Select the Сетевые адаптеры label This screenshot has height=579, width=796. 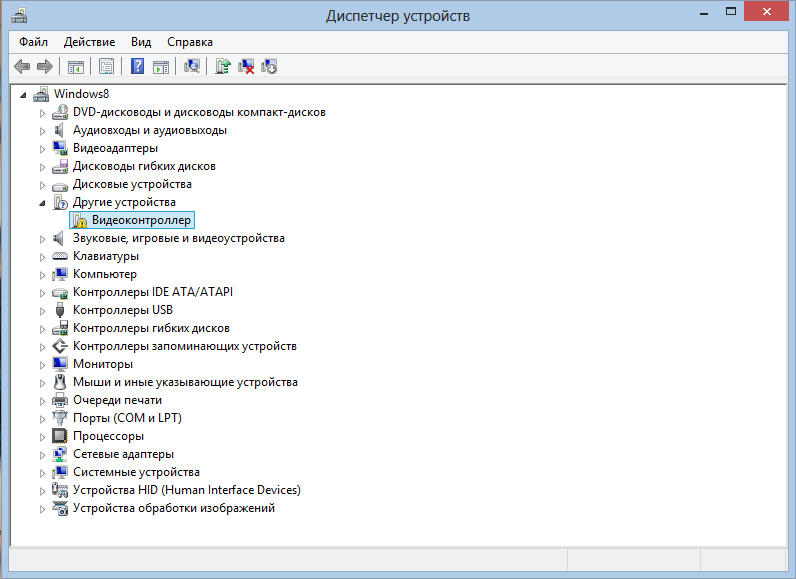(123, 454)
